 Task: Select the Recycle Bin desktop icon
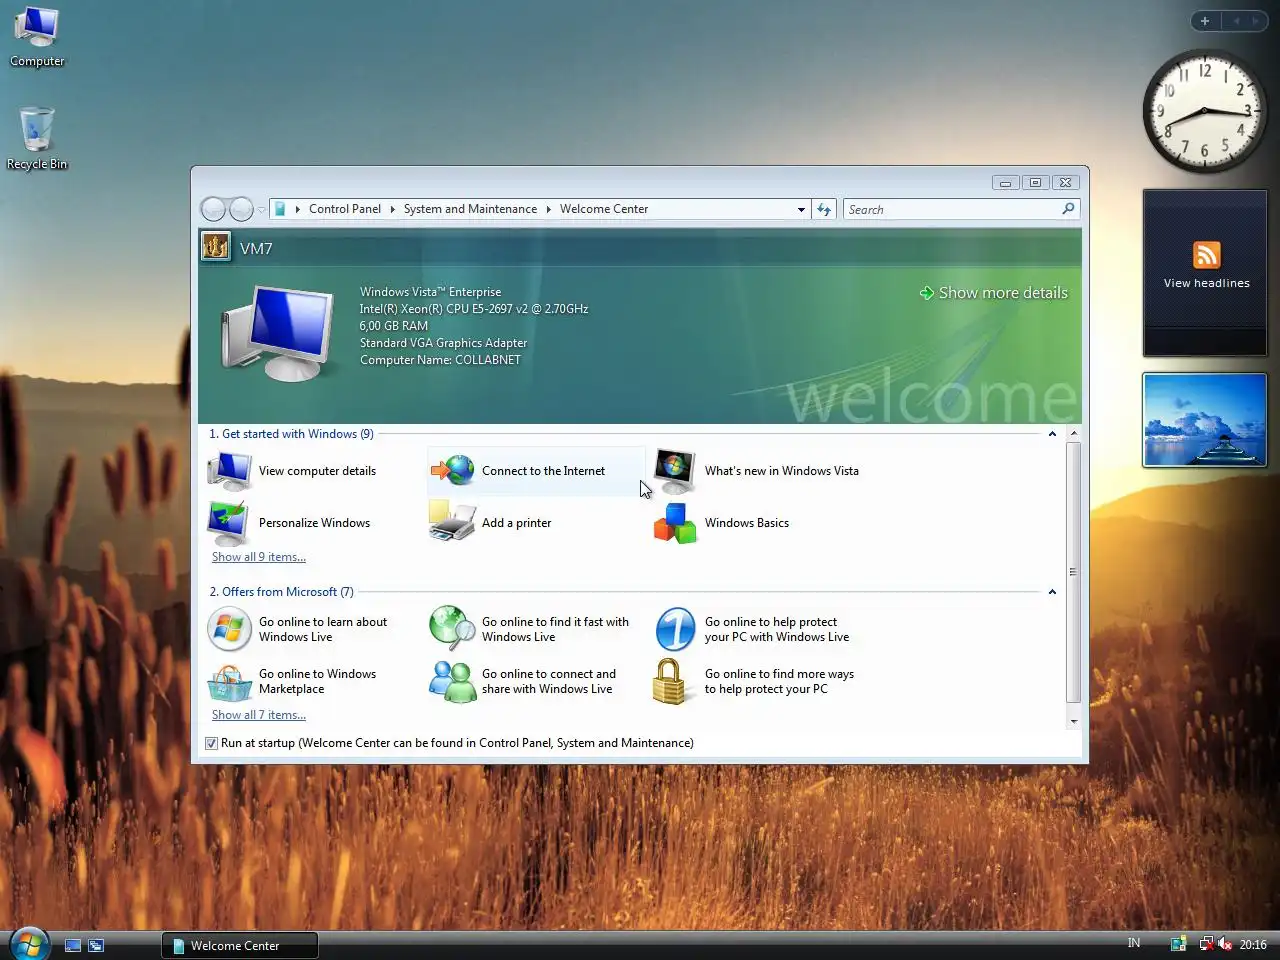coord(37,139)
